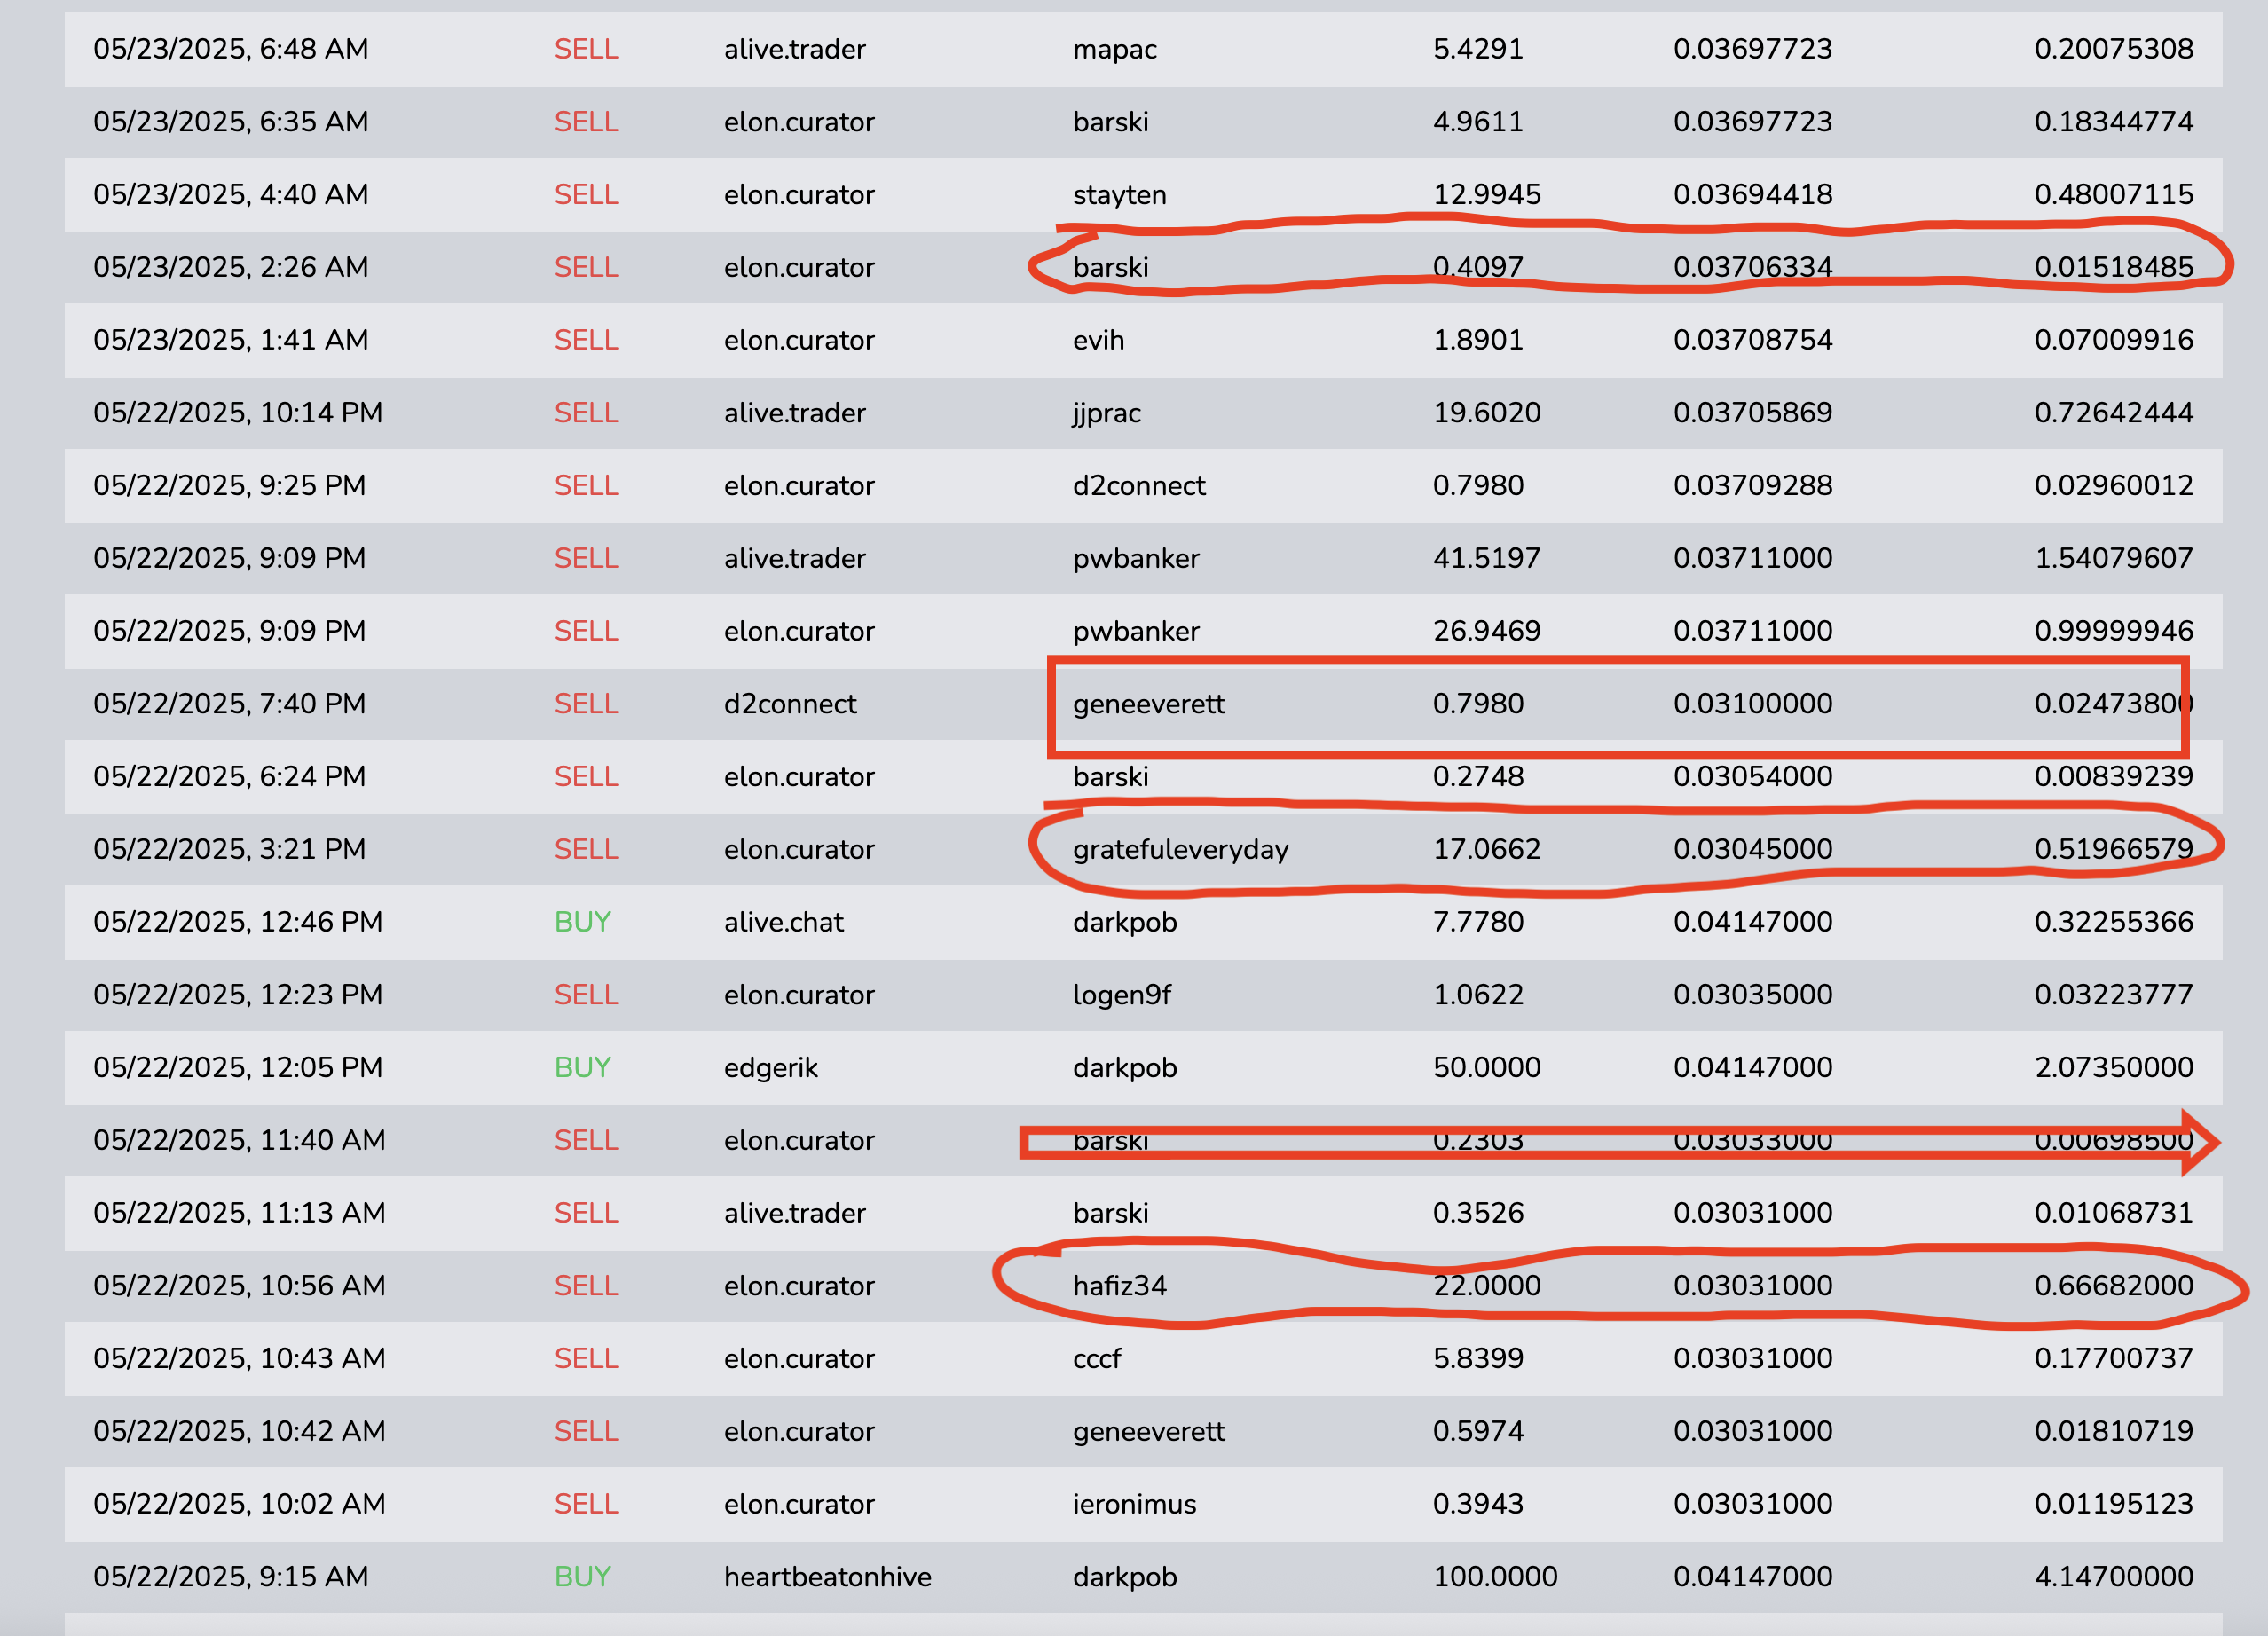
Task: Click logen9f account name
Action: (x=1121, y=996)
